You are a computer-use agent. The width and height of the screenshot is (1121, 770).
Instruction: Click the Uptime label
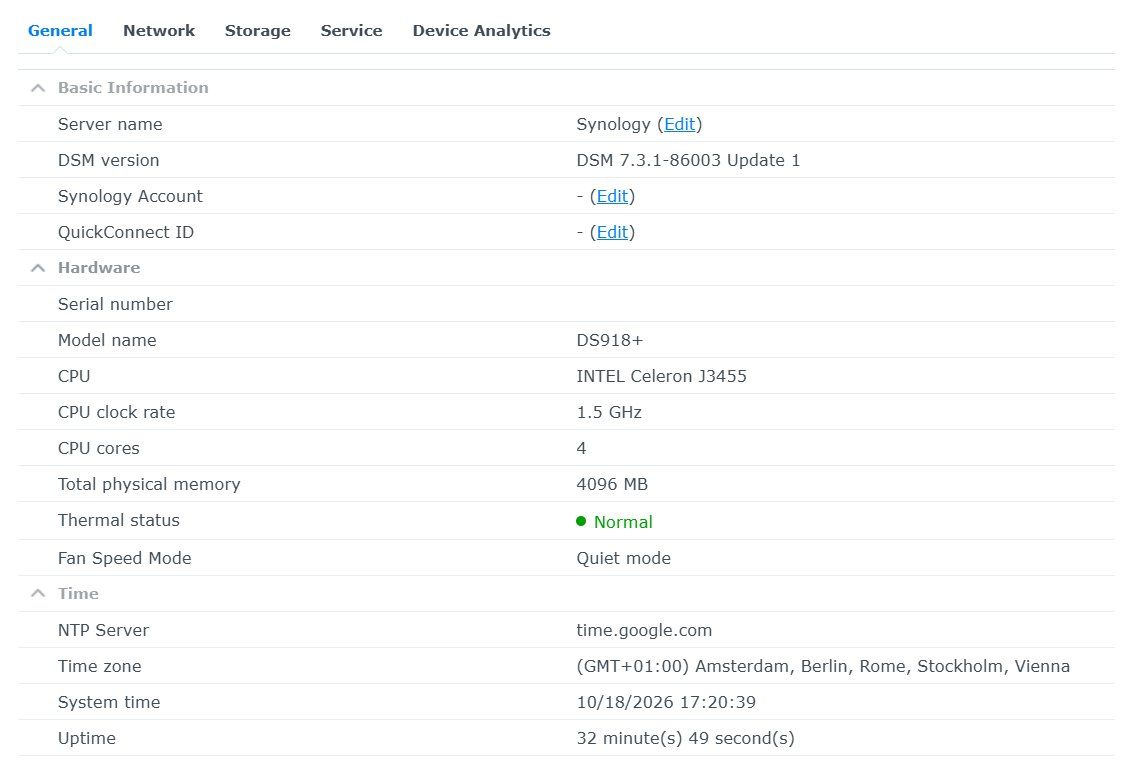pyautogui.click(x=87, y=739)
